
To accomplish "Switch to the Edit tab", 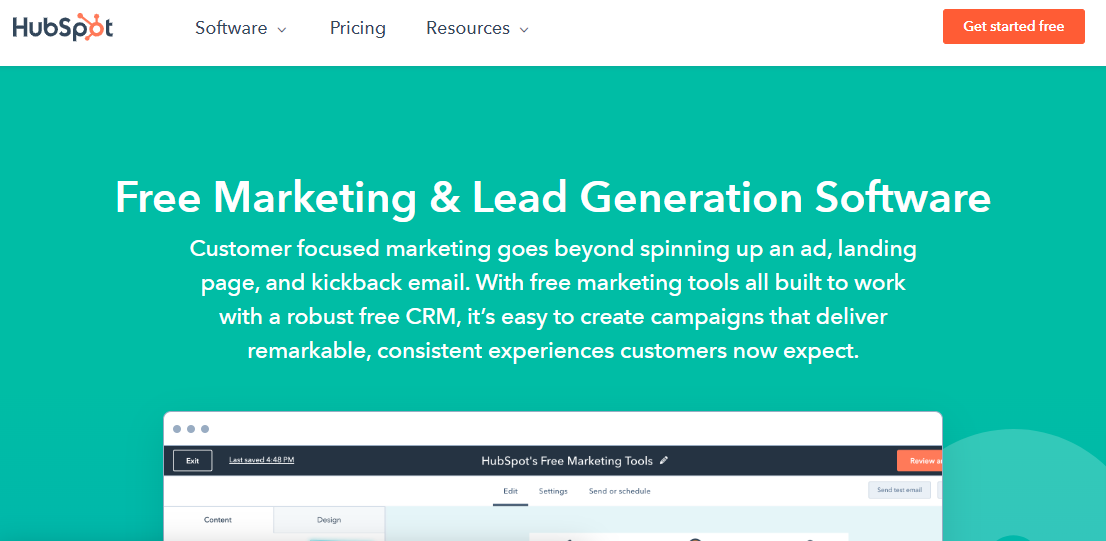I will pos(510,491).
